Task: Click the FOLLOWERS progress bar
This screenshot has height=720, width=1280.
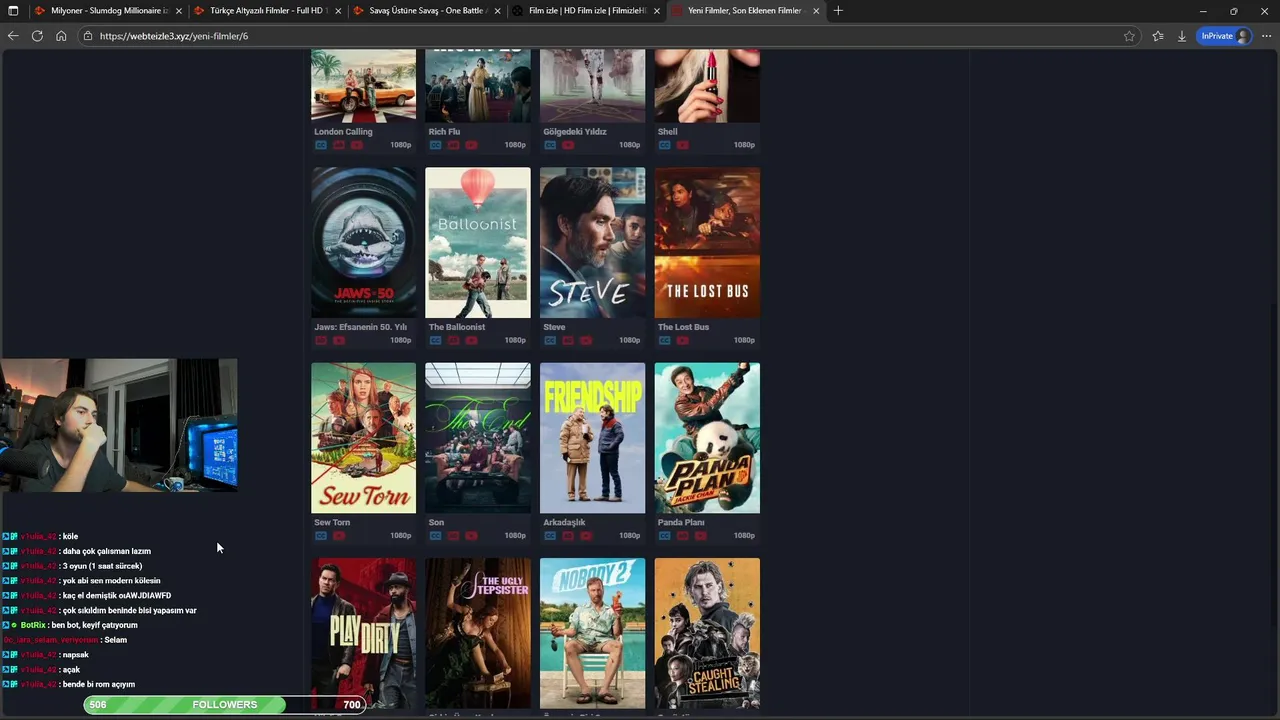Action: [224, 705]
